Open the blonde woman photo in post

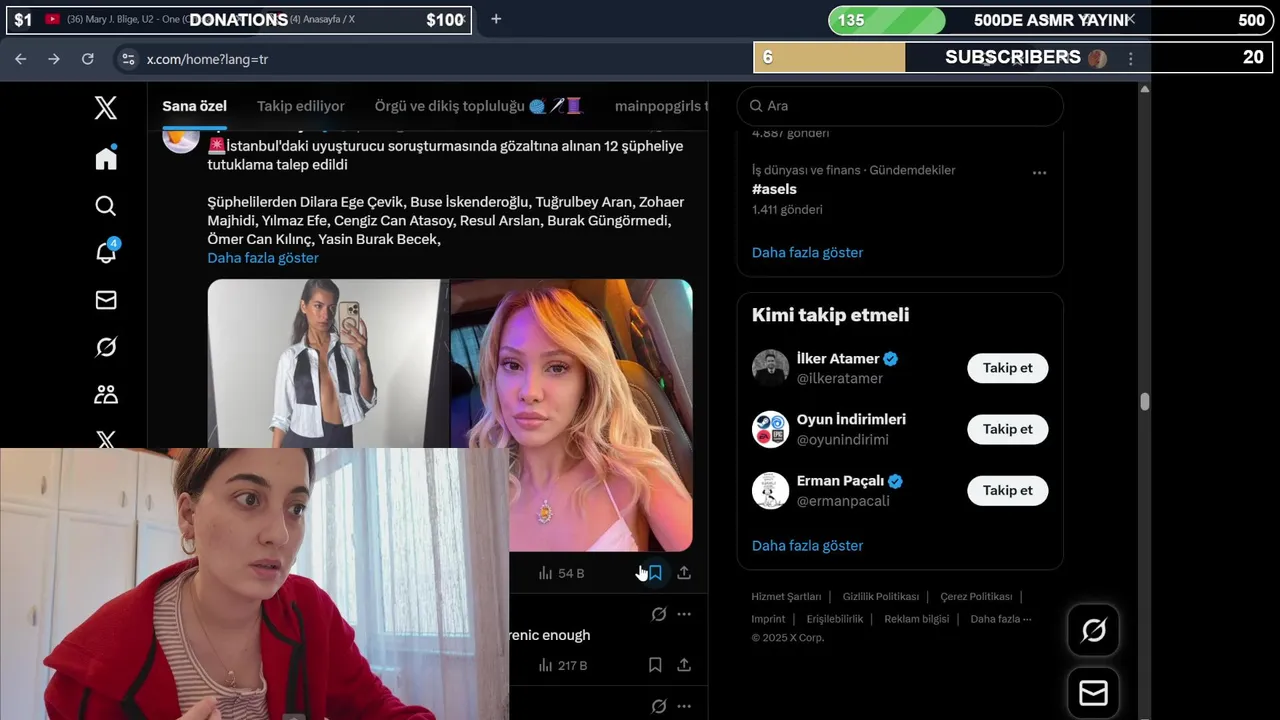coord(572,415)
